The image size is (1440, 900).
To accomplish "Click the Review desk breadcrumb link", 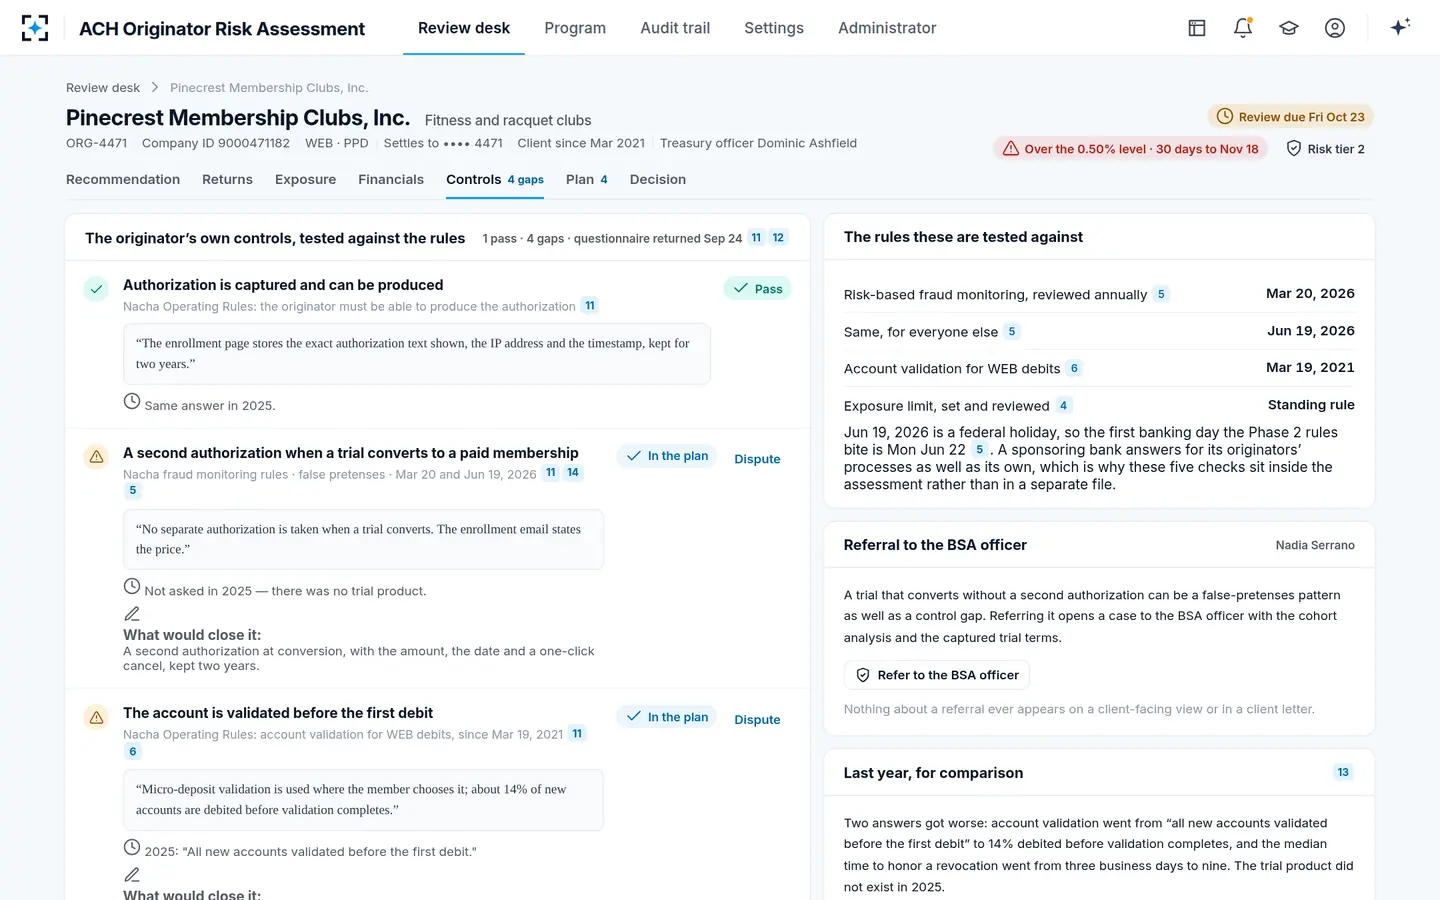I will 103,88.
